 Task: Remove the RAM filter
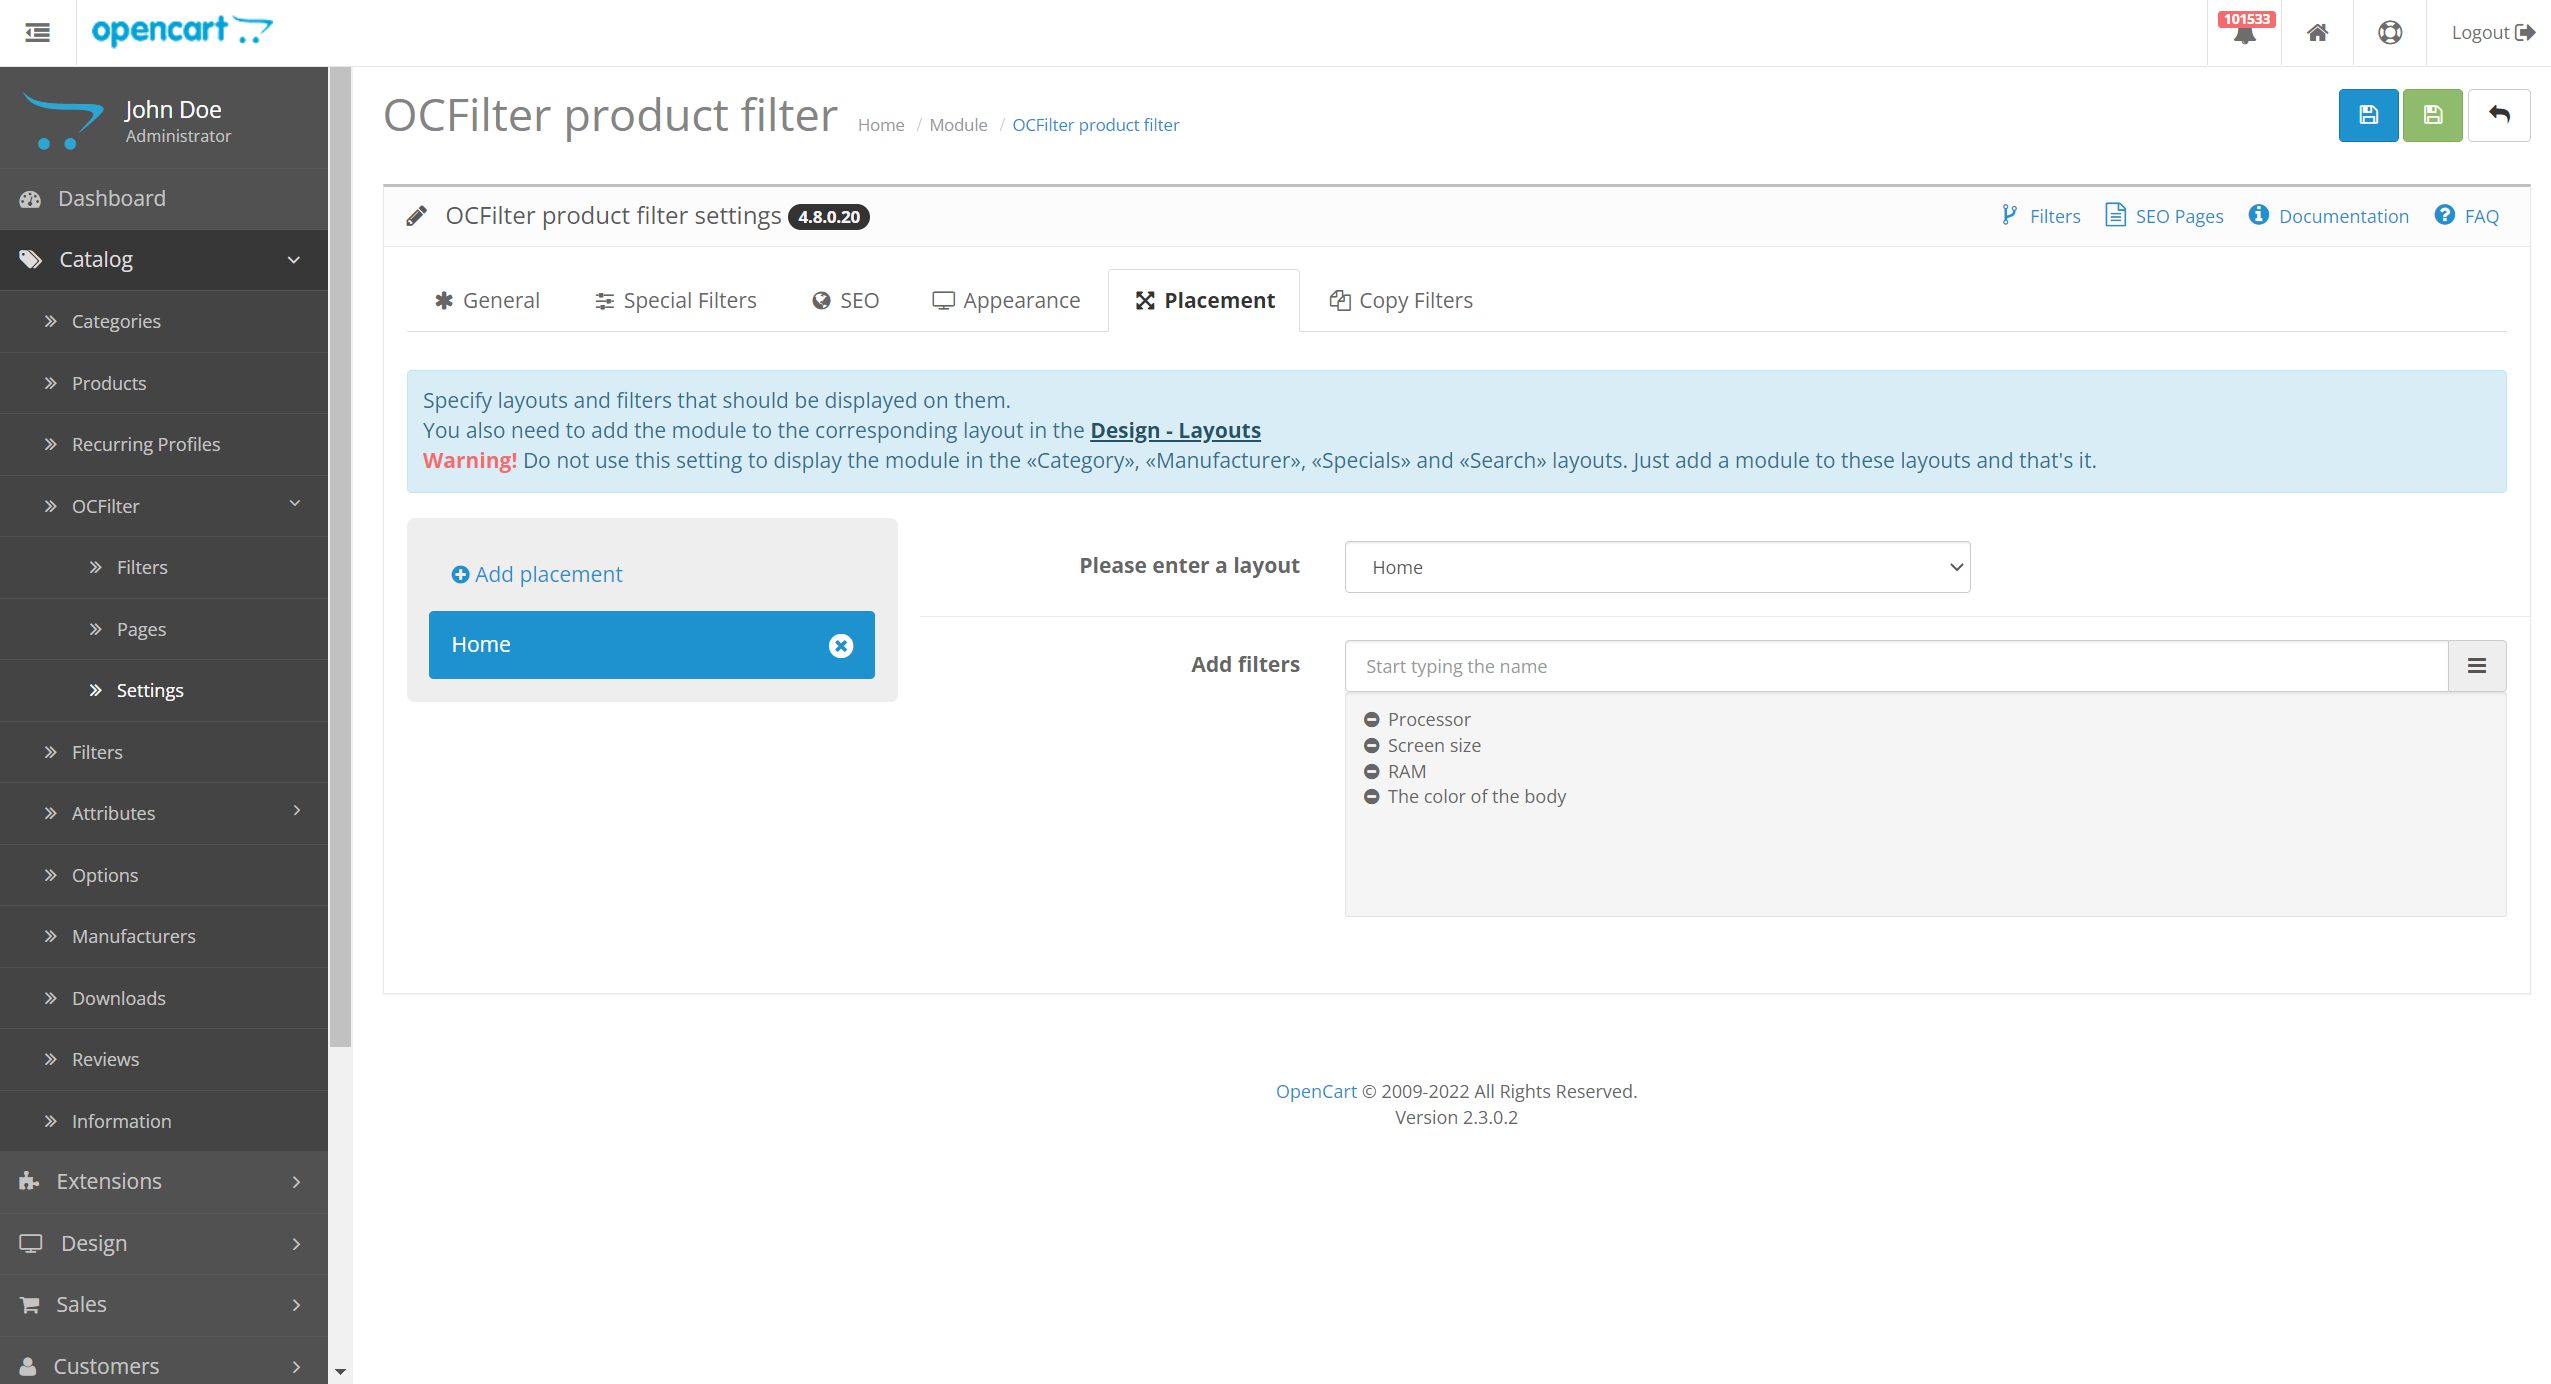click(1371, 771)
